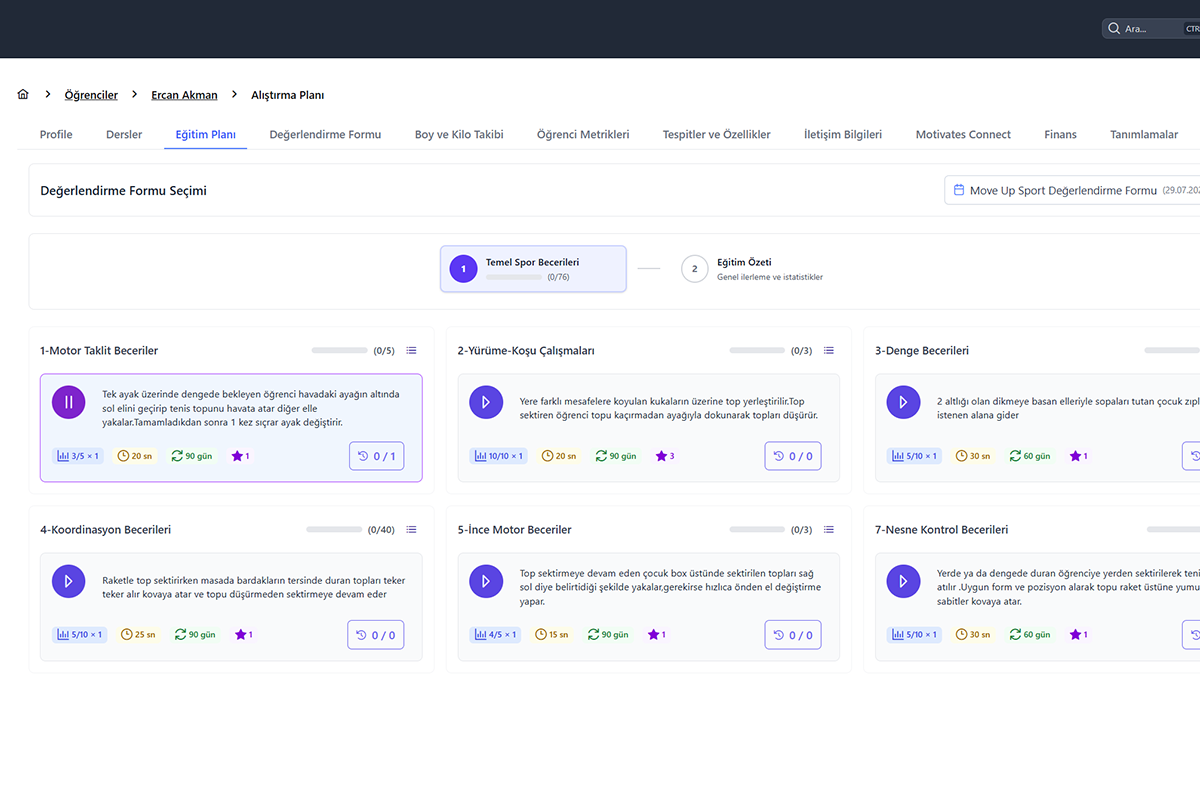1200x800 pixels.
Task: Open the Boy ve Kilo Takibi tab
Action: coord(459,134)
